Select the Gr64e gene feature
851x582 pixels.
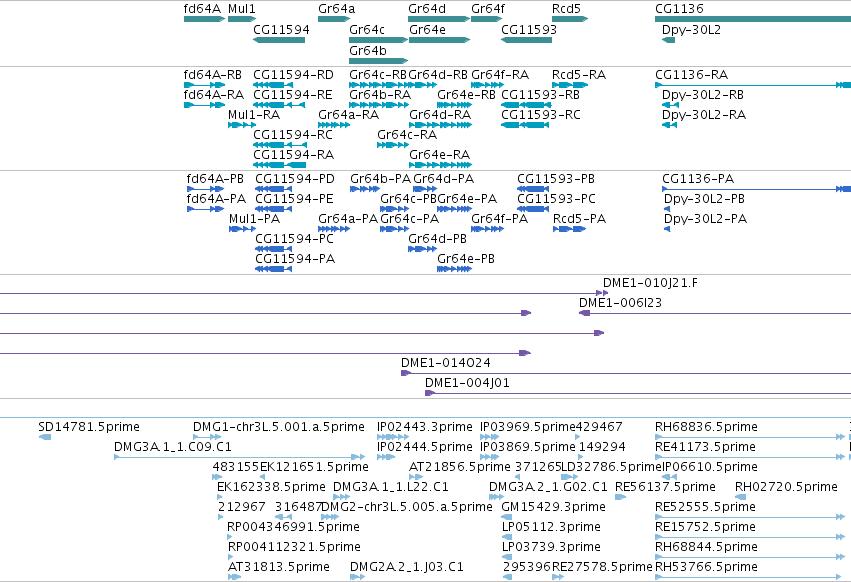pyautogui.click(x=440, y=40)
